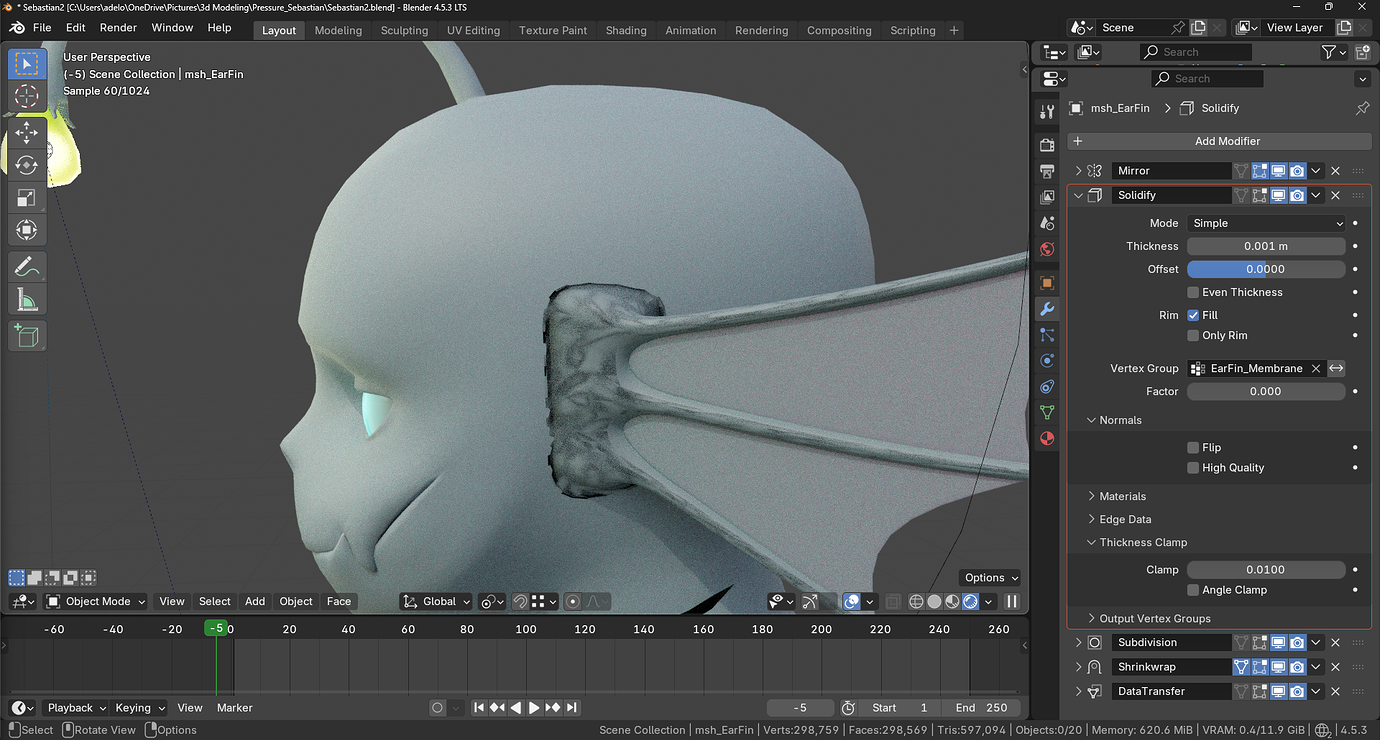Adjust the vertex group Factor slider
Viewport: 1380px width, 740px height.
(x=1266, y=391)
